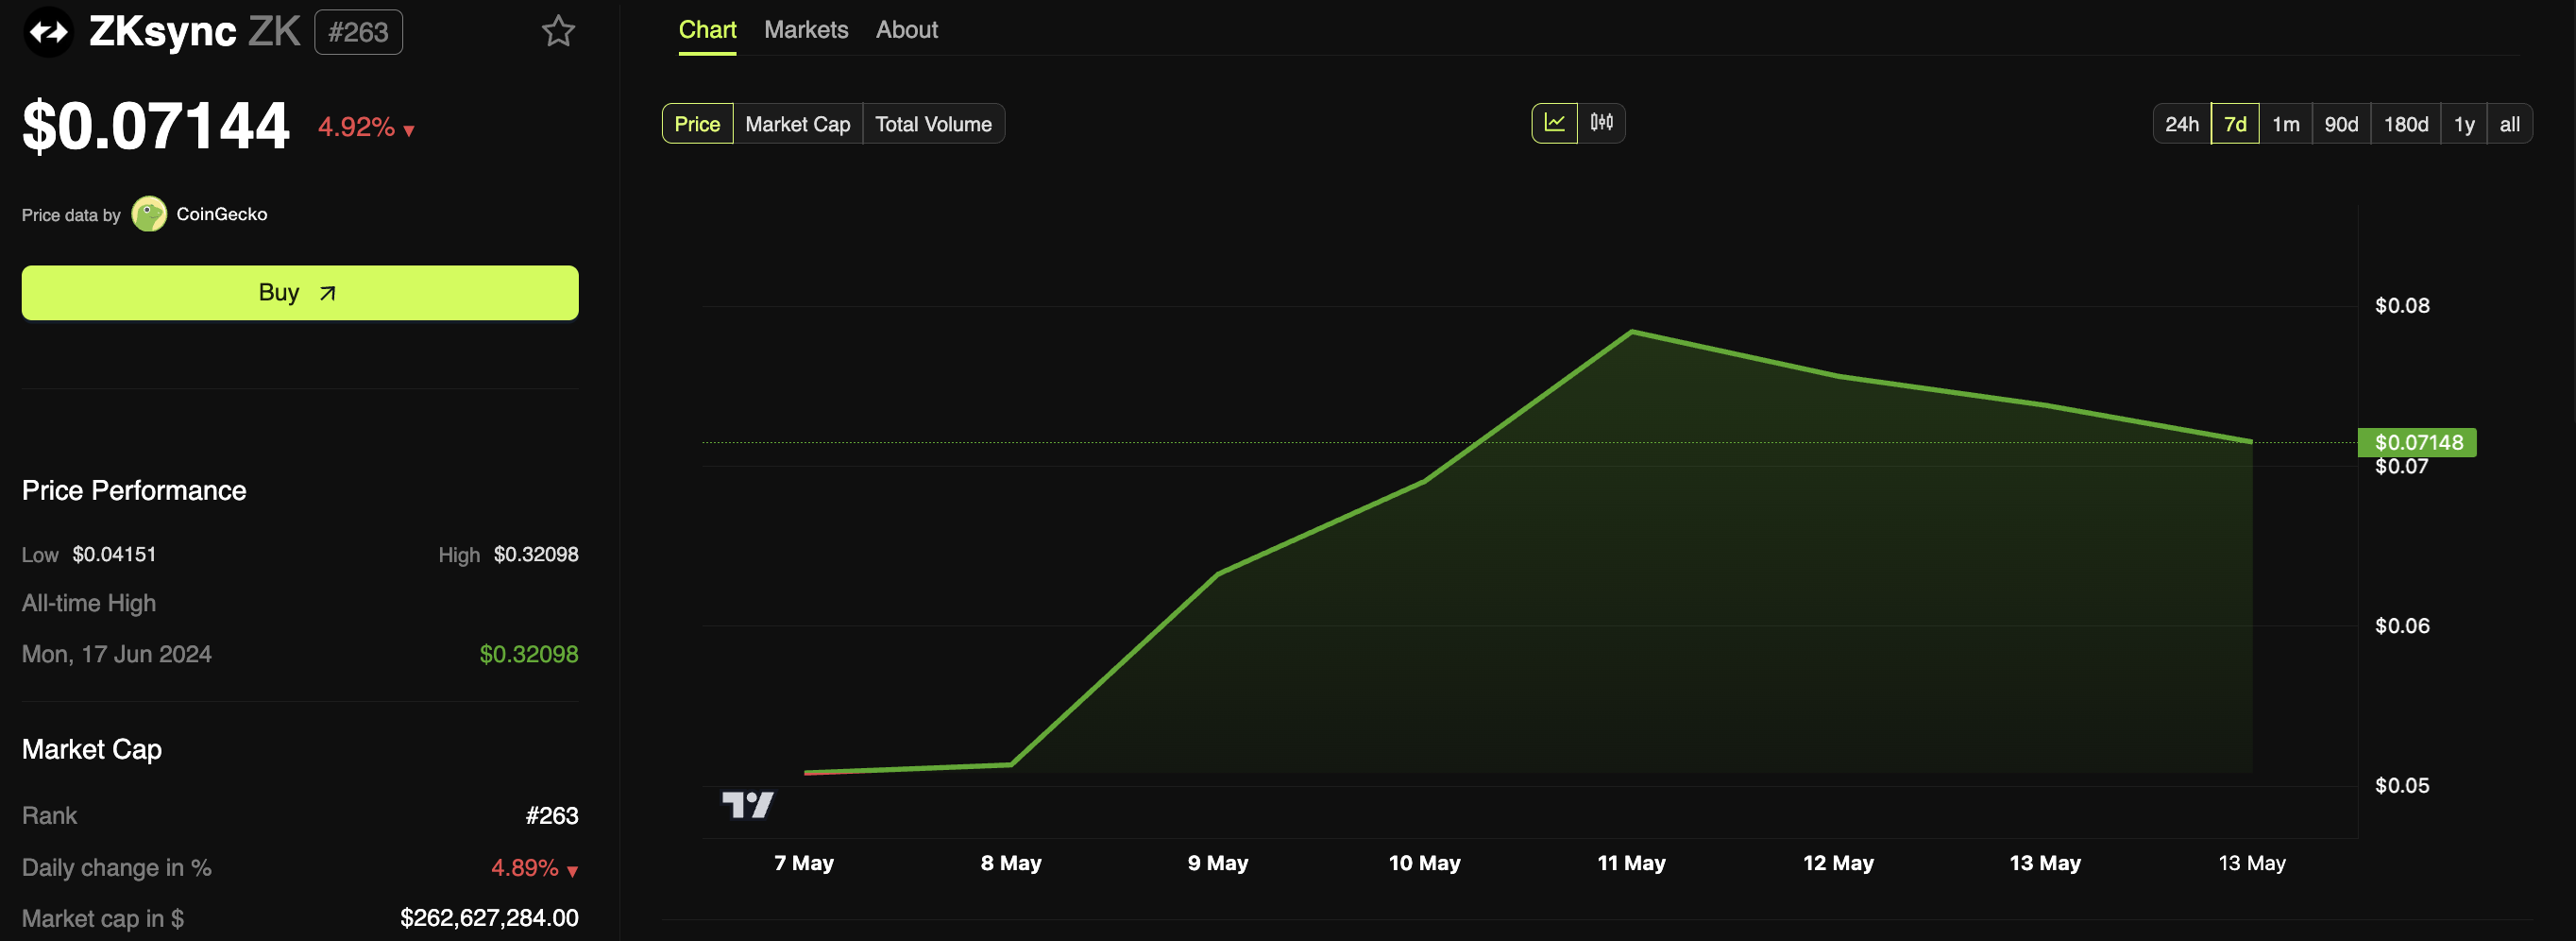Add ZKsync to favorites with star icon

tap(558, 31)
